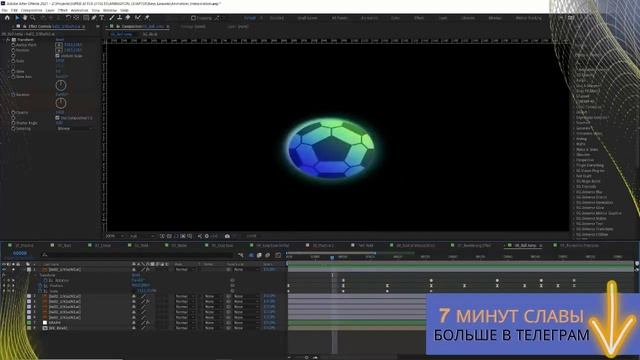
Task: Switch to the Motion Tracking workspace tab
Action: coord(529,18)
